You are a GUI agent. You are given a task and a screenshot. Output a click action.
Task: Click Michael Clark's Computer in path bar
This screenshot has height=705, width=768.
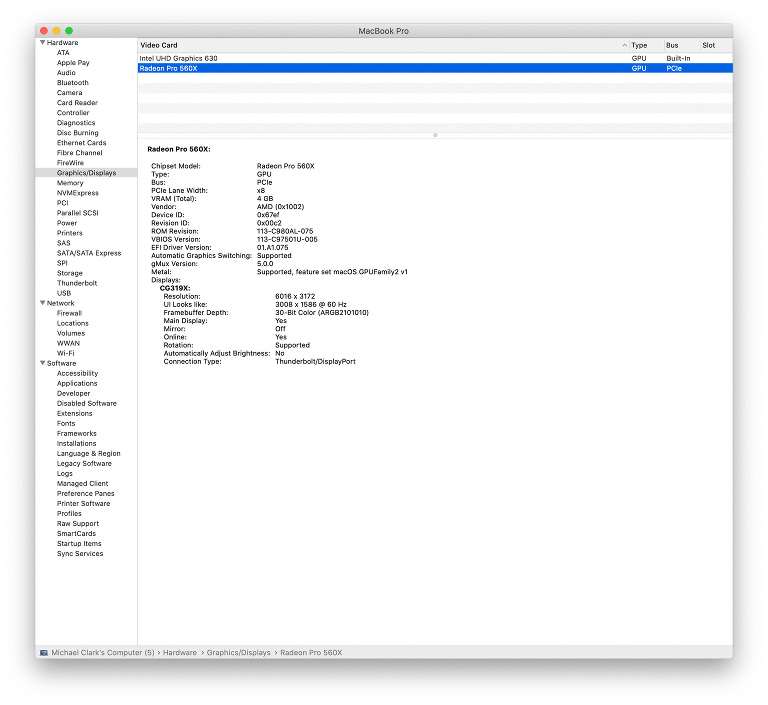[103, 653]
